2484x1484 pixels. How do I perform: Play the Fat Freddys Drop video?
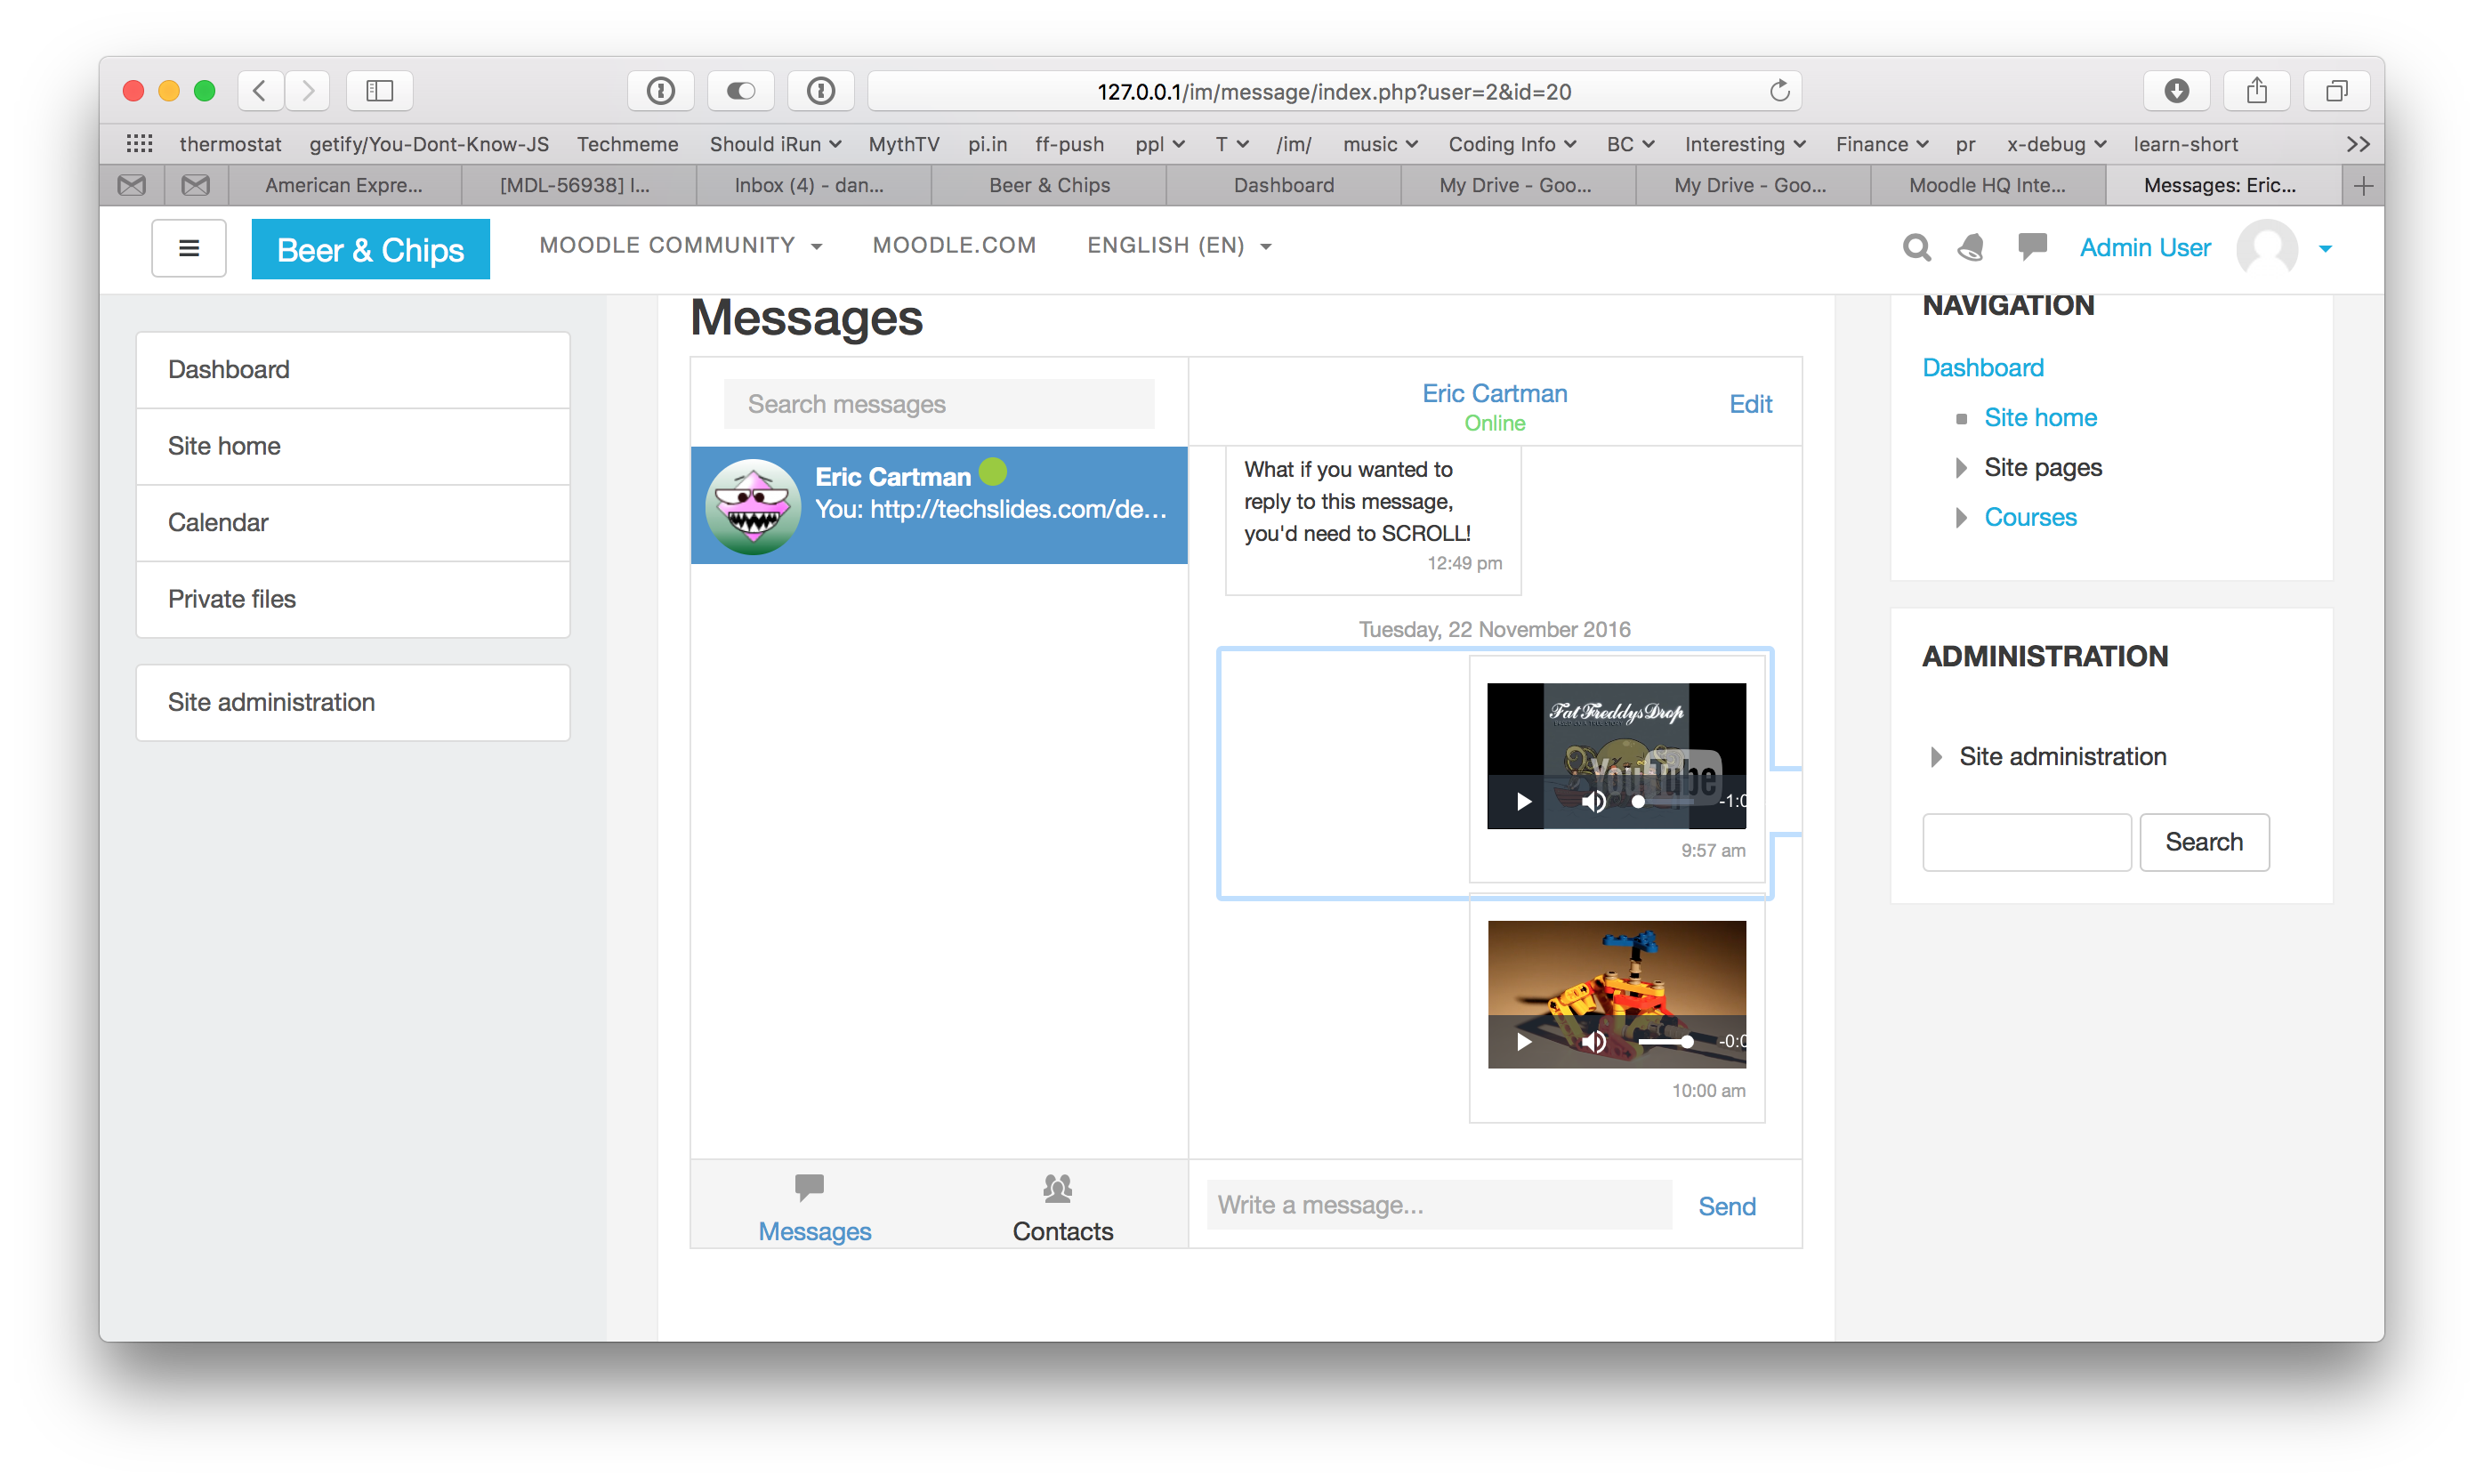(1523, 801)
